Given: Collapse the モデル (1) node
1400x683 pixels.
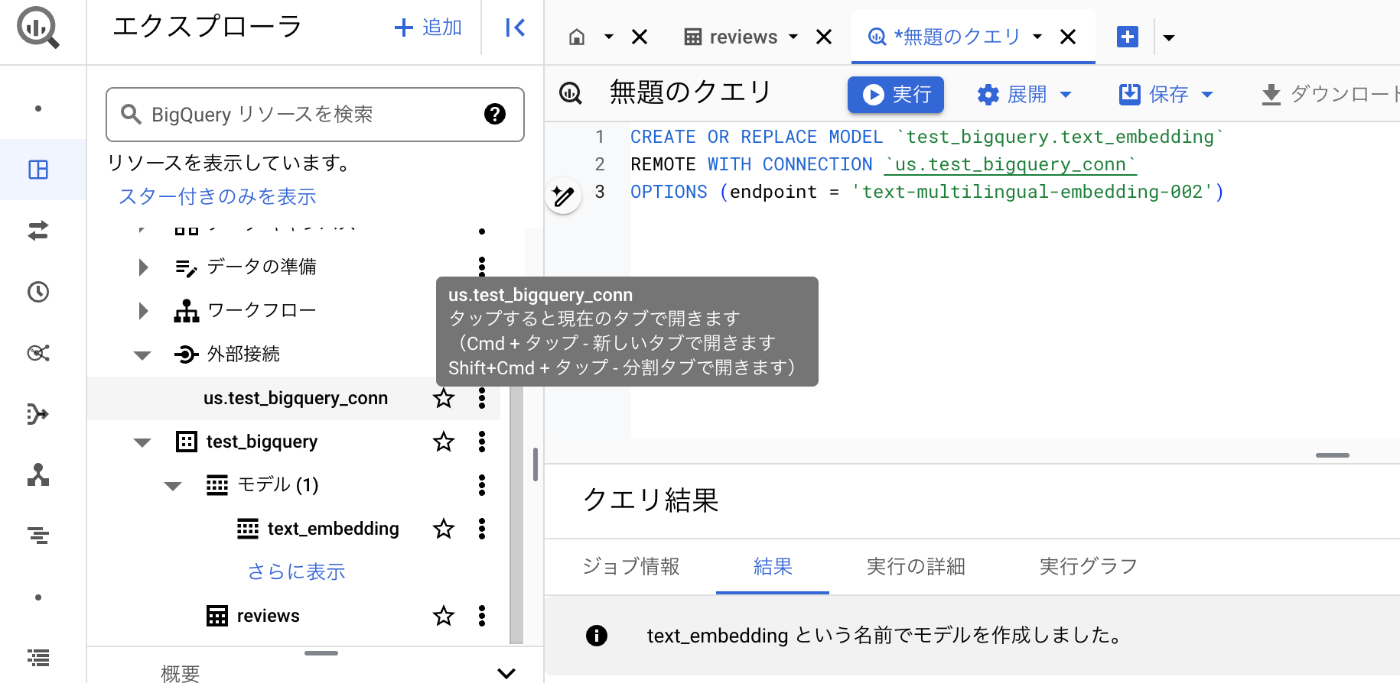Looking at the screenshot, I should coord(173,485).
